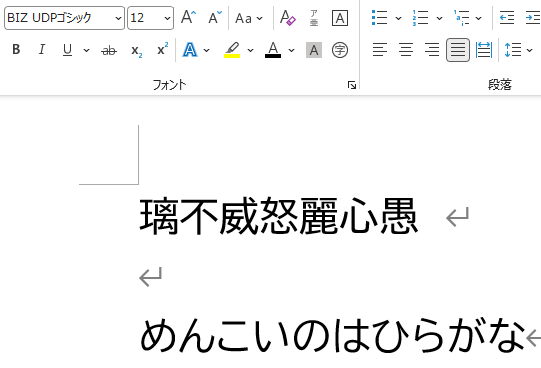
Task: Open the Font dialog launcher
Action: point(352,85)
